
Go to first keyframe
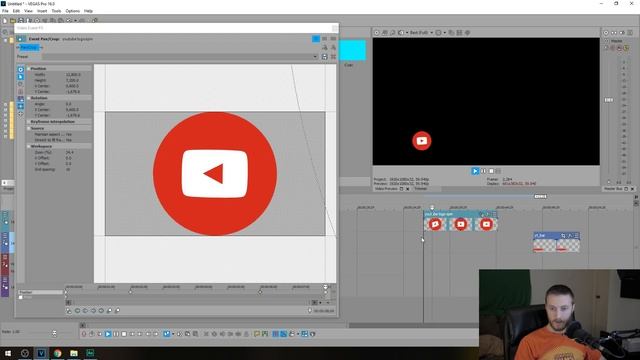coord(77,311)
